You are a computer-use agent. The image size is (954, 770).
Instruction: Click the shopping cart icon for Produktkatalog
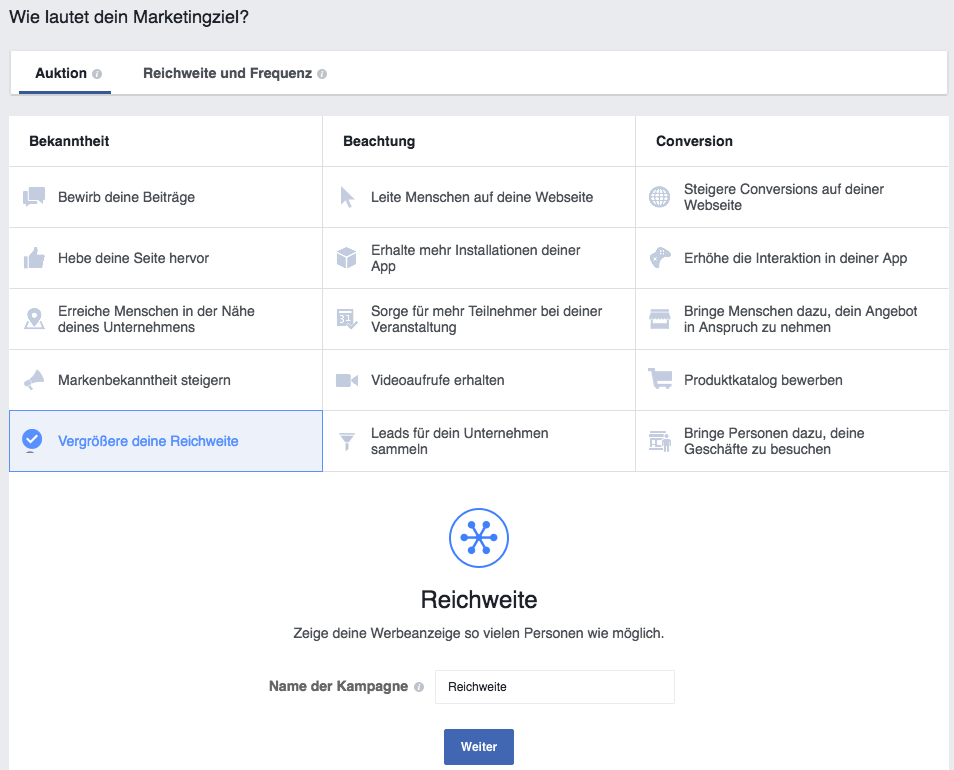[660, 380]
